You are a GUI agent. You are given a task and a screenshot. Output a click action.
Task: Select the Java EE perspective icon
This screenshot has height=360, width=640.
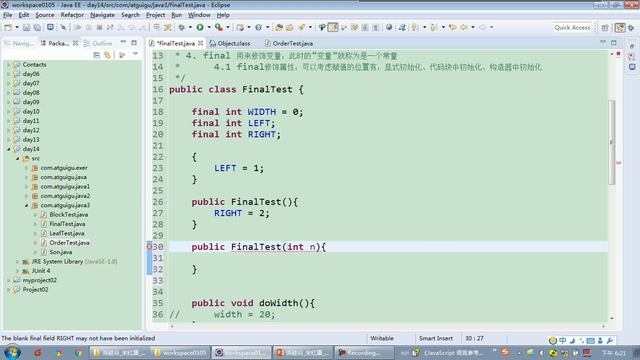tap(620, 28)
